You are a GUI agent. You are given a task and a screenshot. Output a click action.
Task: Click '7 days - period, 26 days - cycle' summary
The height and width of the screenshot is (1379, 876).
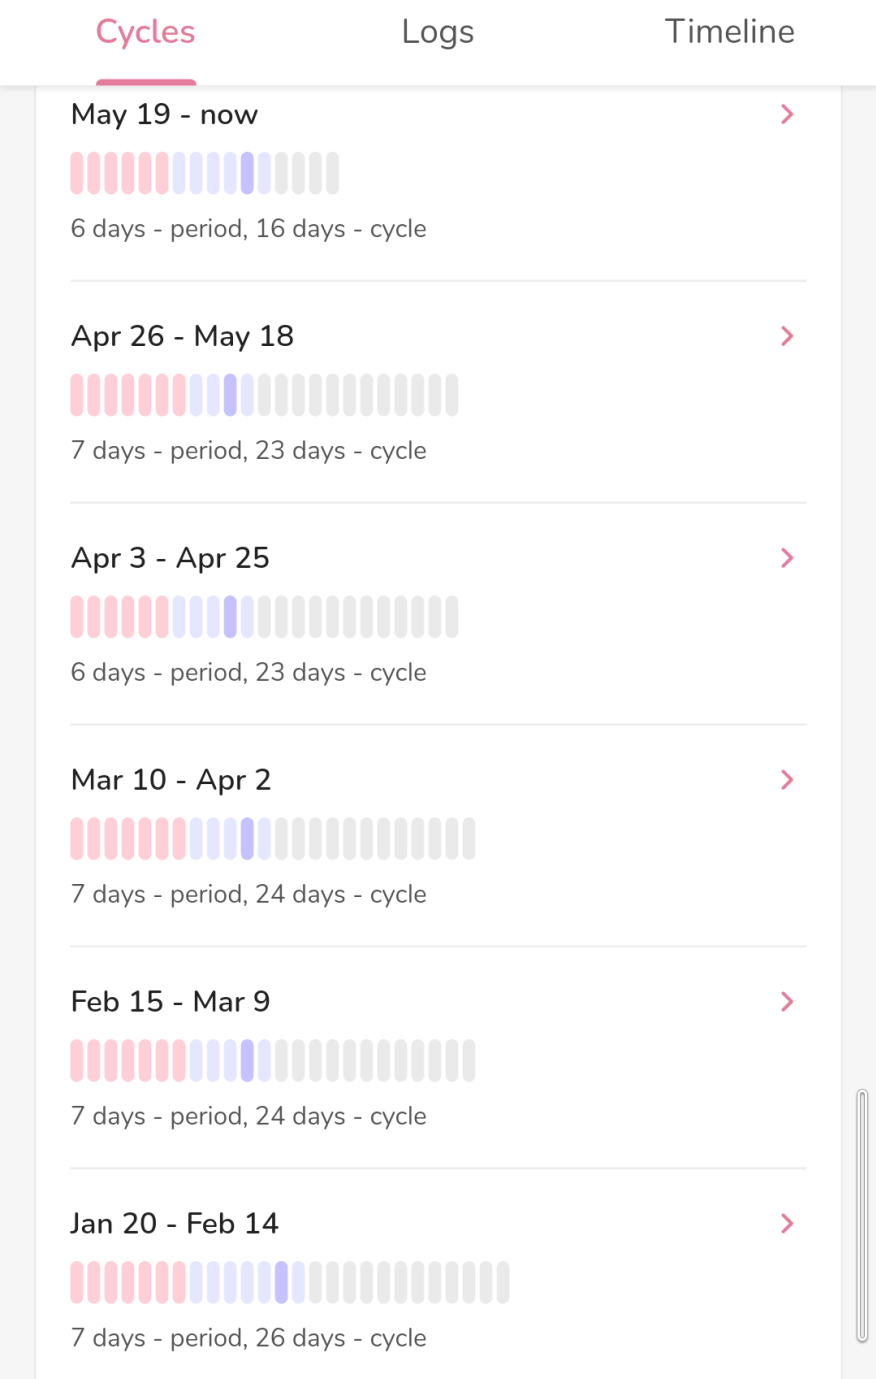coord(248,1338)
